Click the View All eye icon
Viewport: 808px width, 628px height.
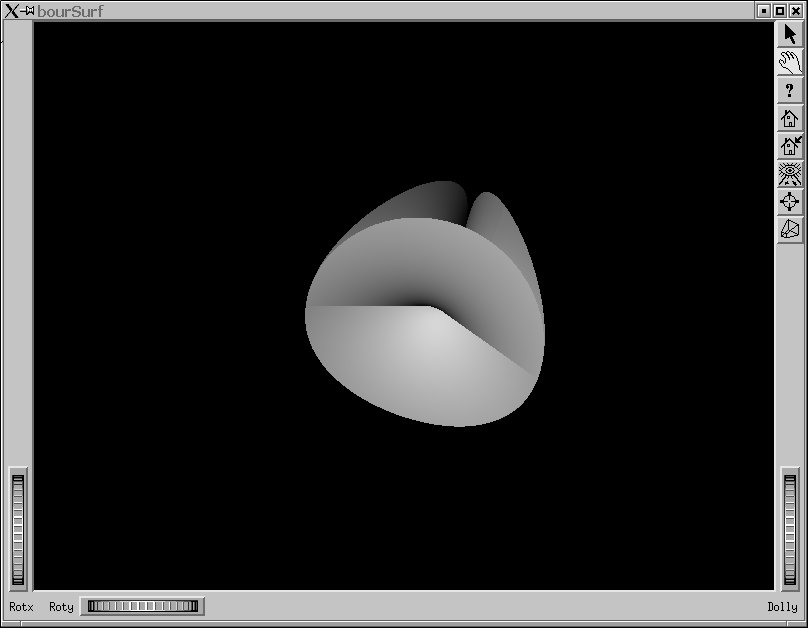click(789, 174)
